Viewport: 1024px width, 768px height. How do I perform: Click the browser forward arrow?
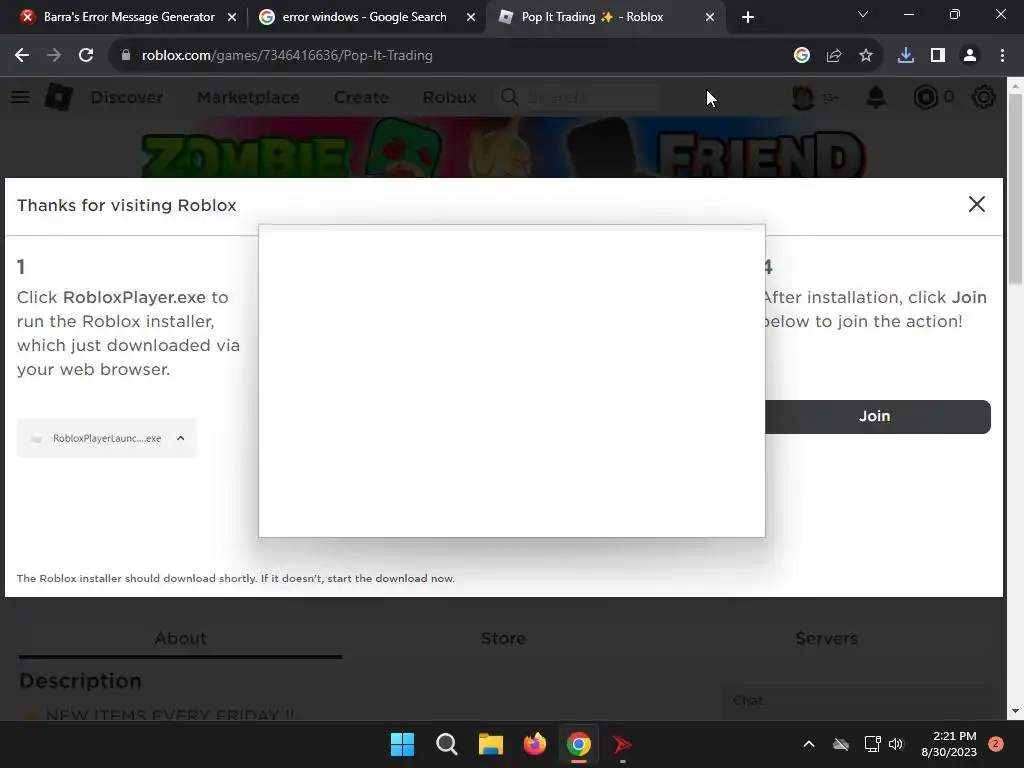tap(54, 56)
